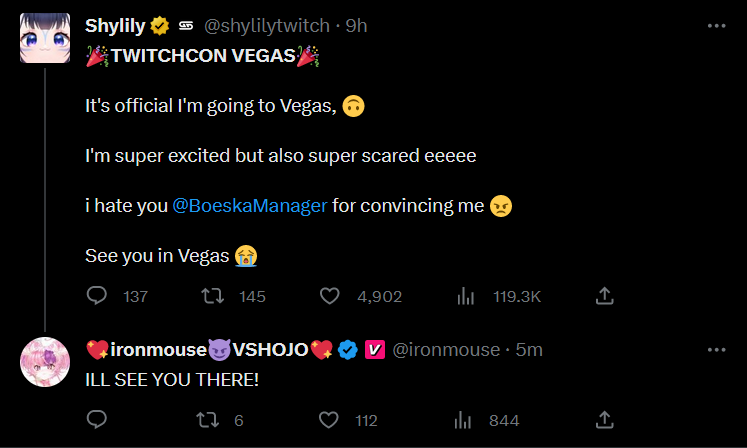Image resolution: width=747 pixels, height=448 pixels.
Task: Click the @ironmouse handle
Action: (x=447, y=349)
